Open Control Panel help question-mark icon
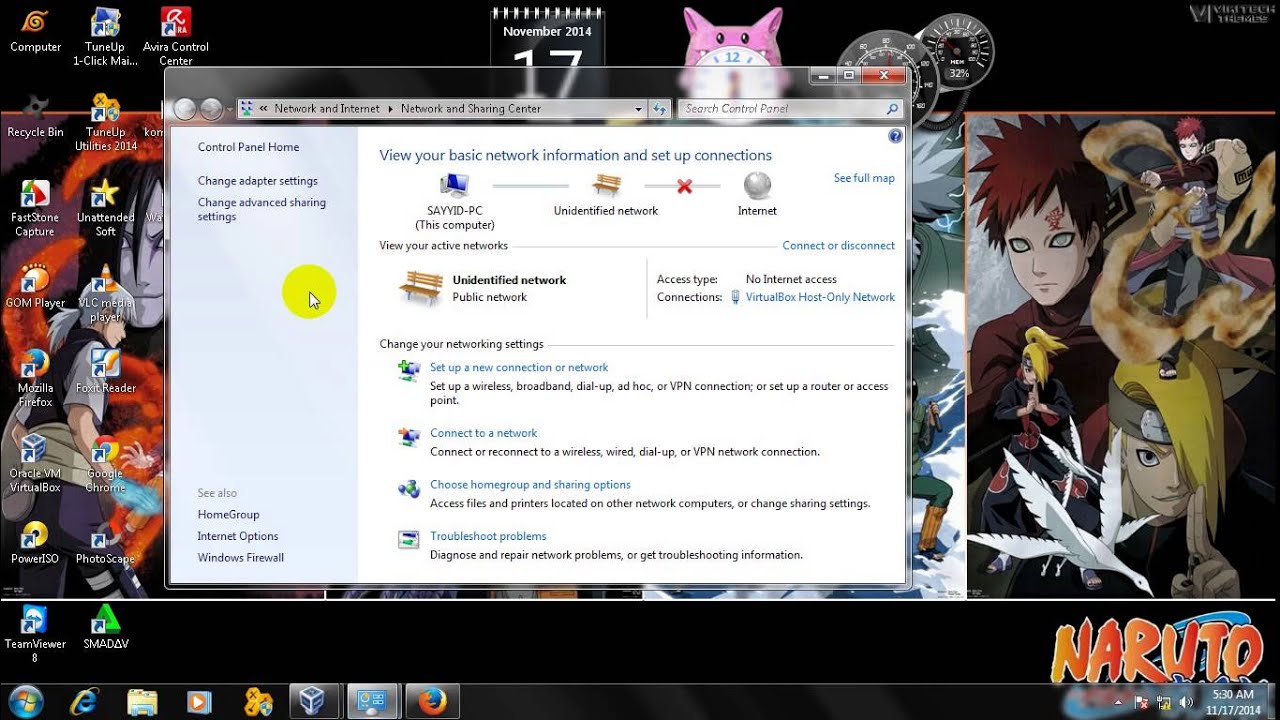Image resolution: width=1280 pixels, height=720 pixels. point(895,136)
